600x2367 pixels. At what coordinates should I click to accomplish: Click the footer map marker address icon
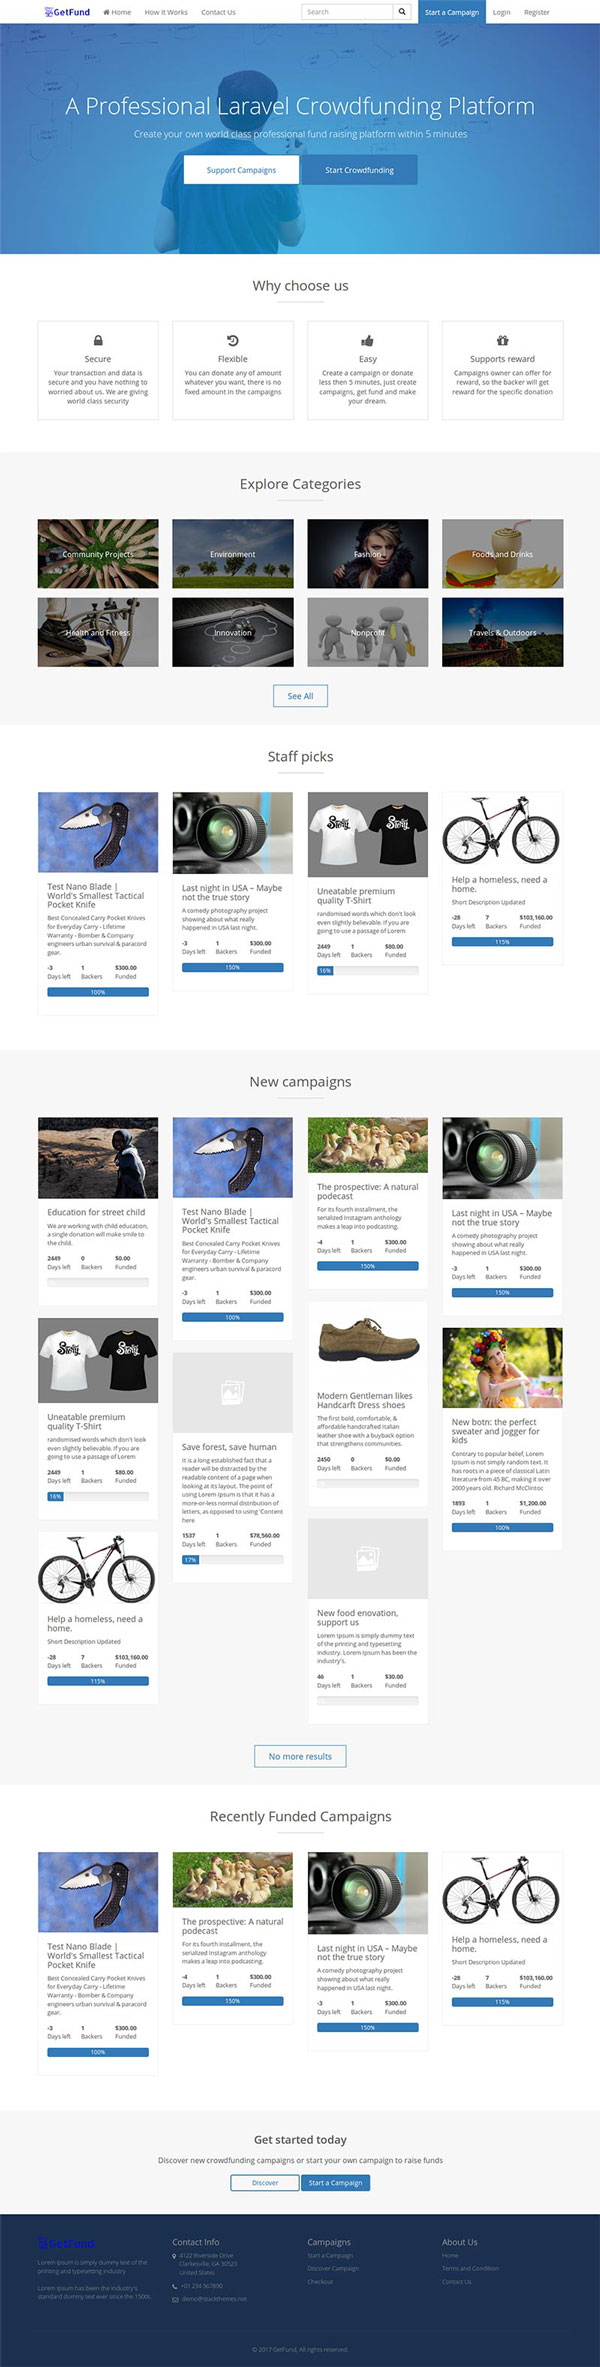click(x=175, y=2255)
